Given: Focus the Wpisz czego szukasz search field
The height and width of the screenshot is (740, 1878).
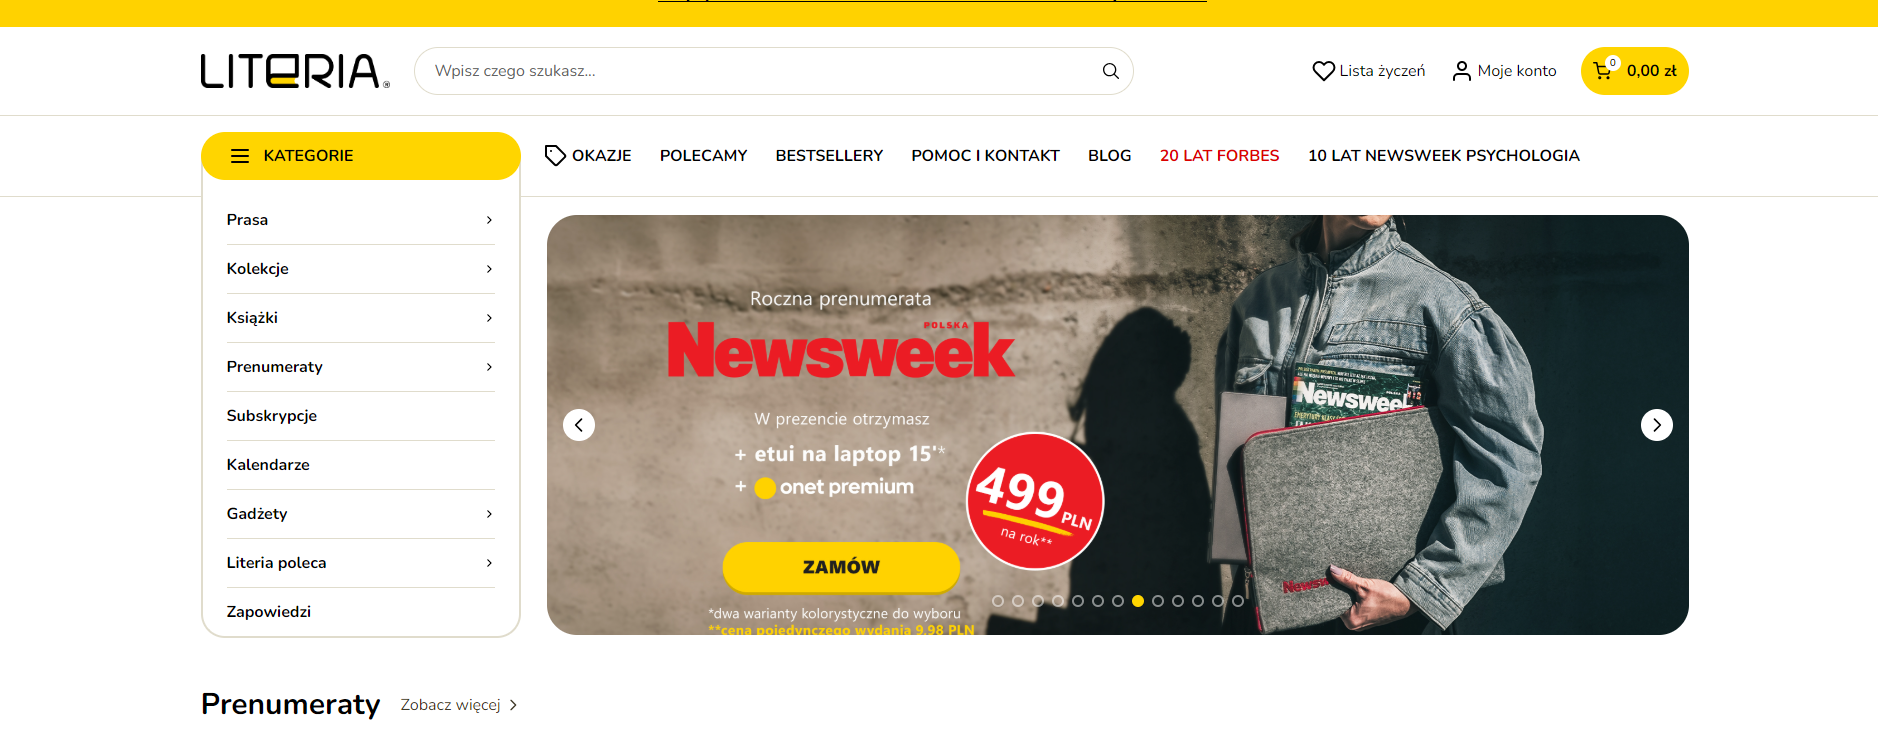Looking at the screenshot, I should [x=760, y=71].
